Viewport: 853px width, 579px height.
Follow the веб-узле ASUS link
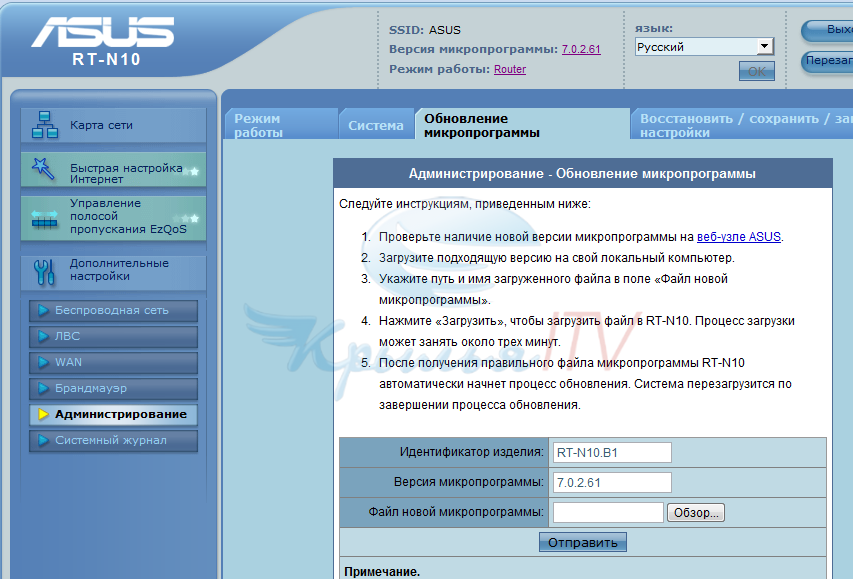[x=739, y=237]
